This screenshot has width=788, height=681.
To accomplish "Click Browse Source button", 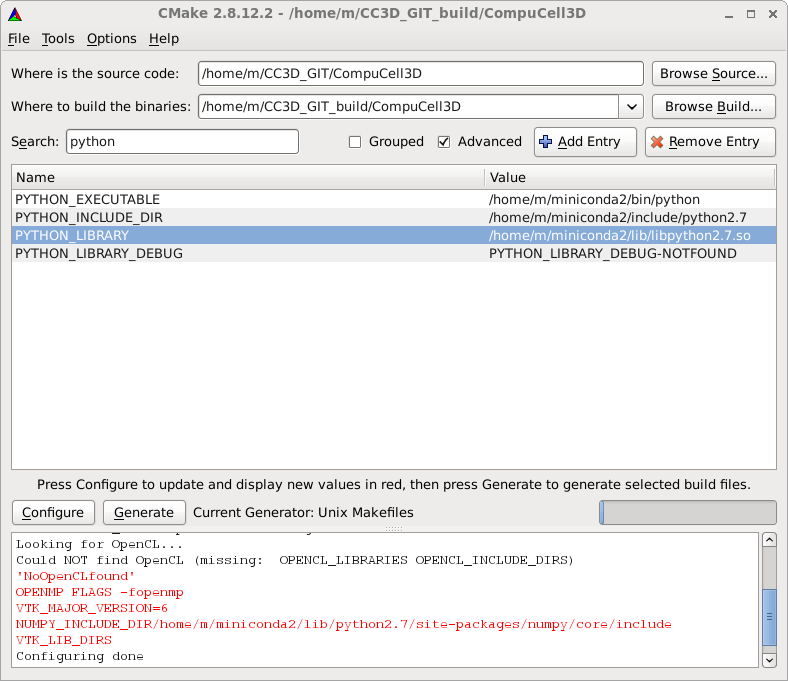I will tap(713, 74).
